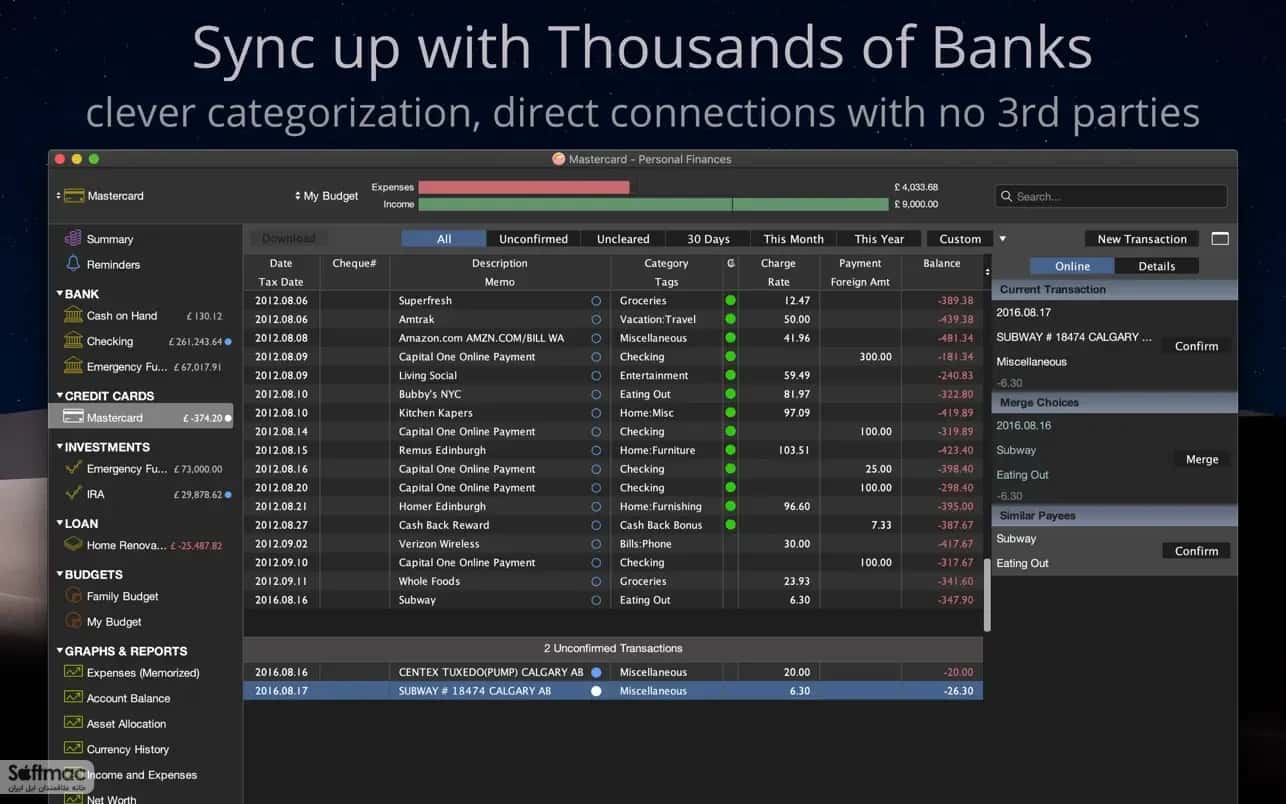Open the Family Budget pie icon

pyautogui.click(x=73, y=596)
